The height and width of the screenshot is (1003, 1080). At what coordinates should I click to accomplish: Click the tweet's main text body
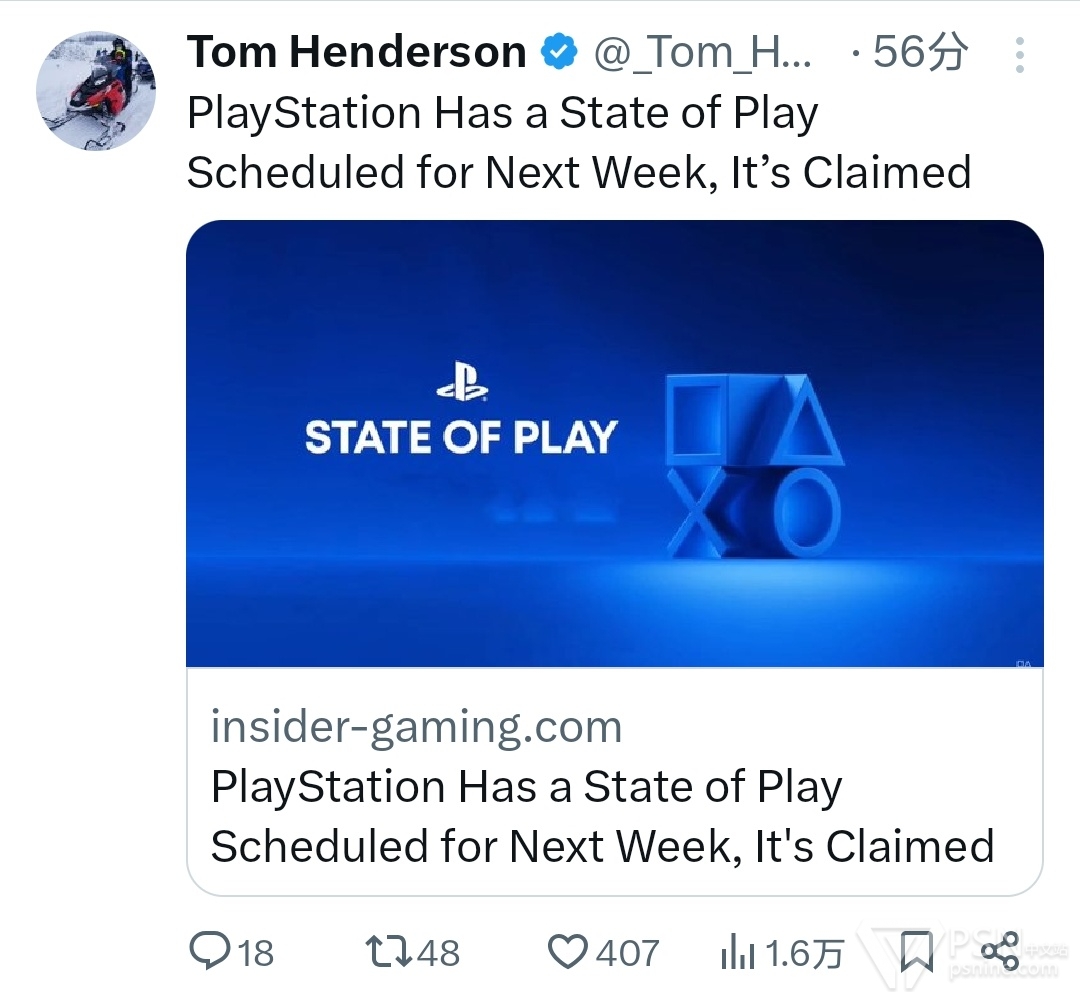(578, 143)
